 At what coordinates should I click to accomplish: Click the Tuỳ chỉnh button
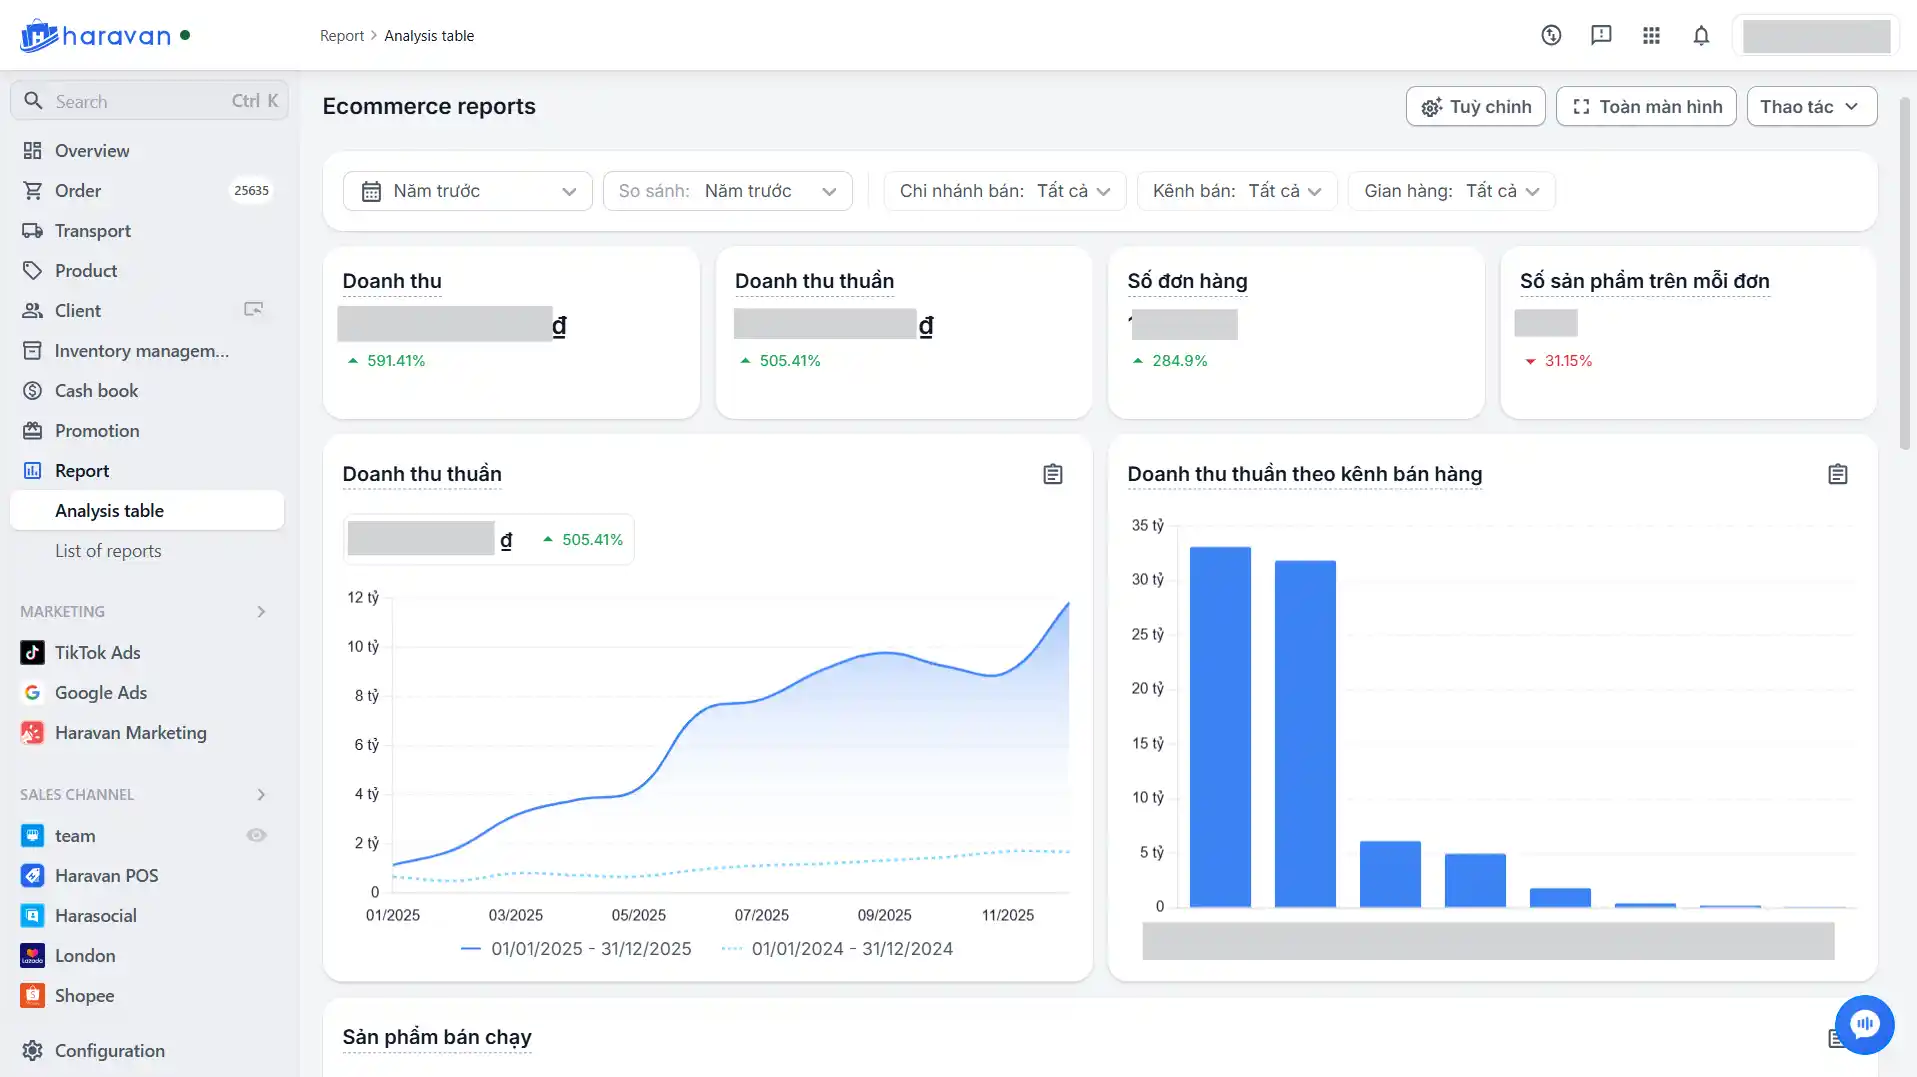1476,106
